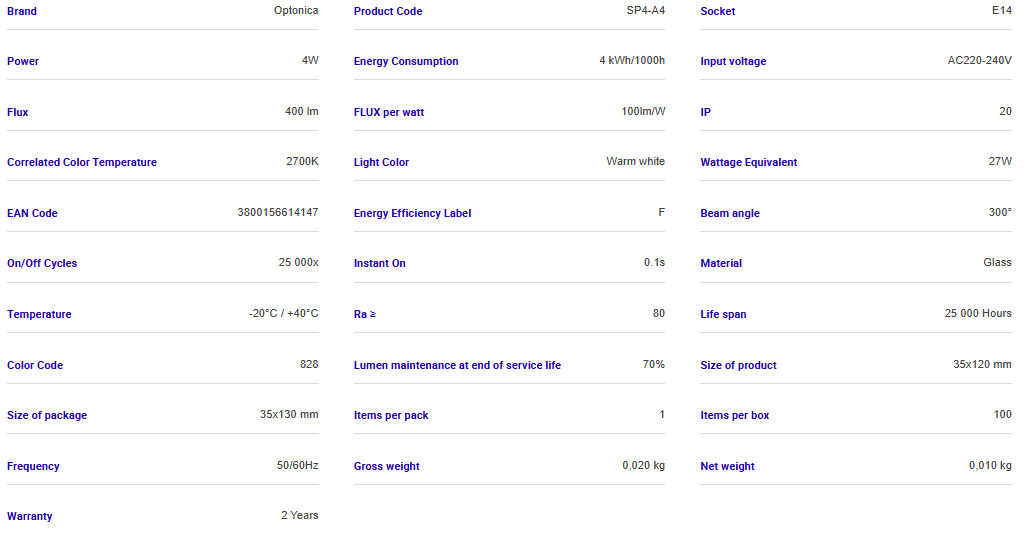Screen dimensions: 1031x533
Task: Click the SP4-A4 product code value
Action: 639,11
